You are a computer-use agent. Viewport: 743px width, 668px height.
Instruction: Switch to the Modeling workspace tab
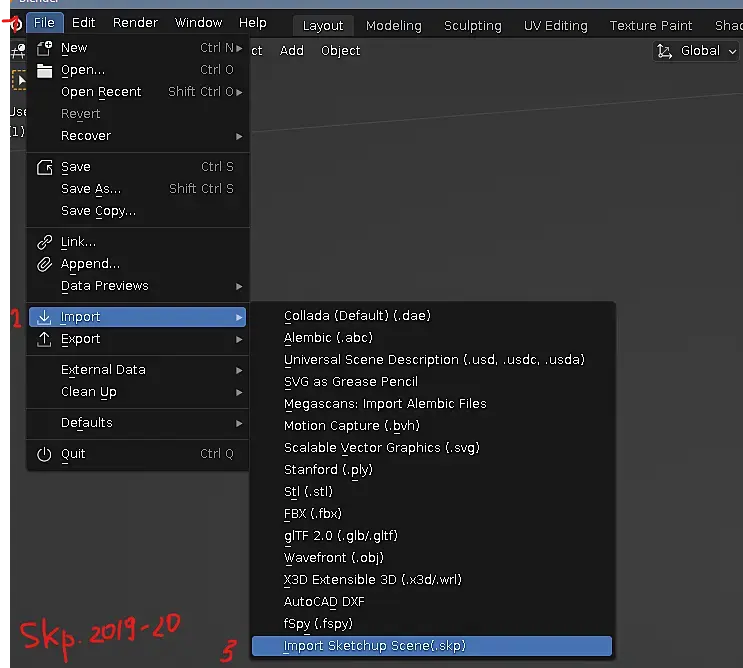tap(393, 26)
